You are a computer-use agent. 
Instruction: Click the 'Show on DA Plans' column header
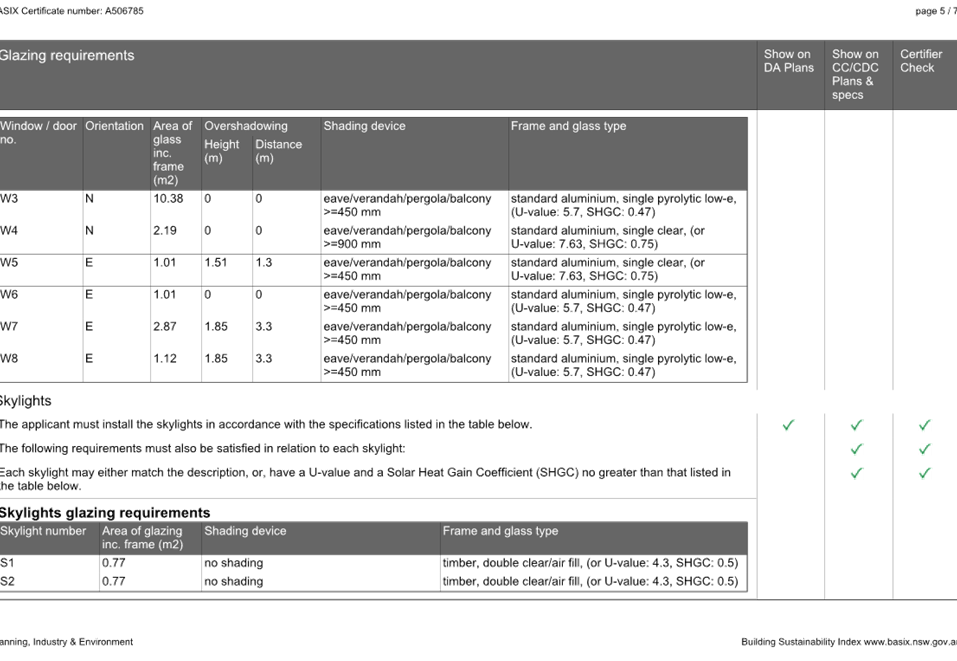point(789,61)
